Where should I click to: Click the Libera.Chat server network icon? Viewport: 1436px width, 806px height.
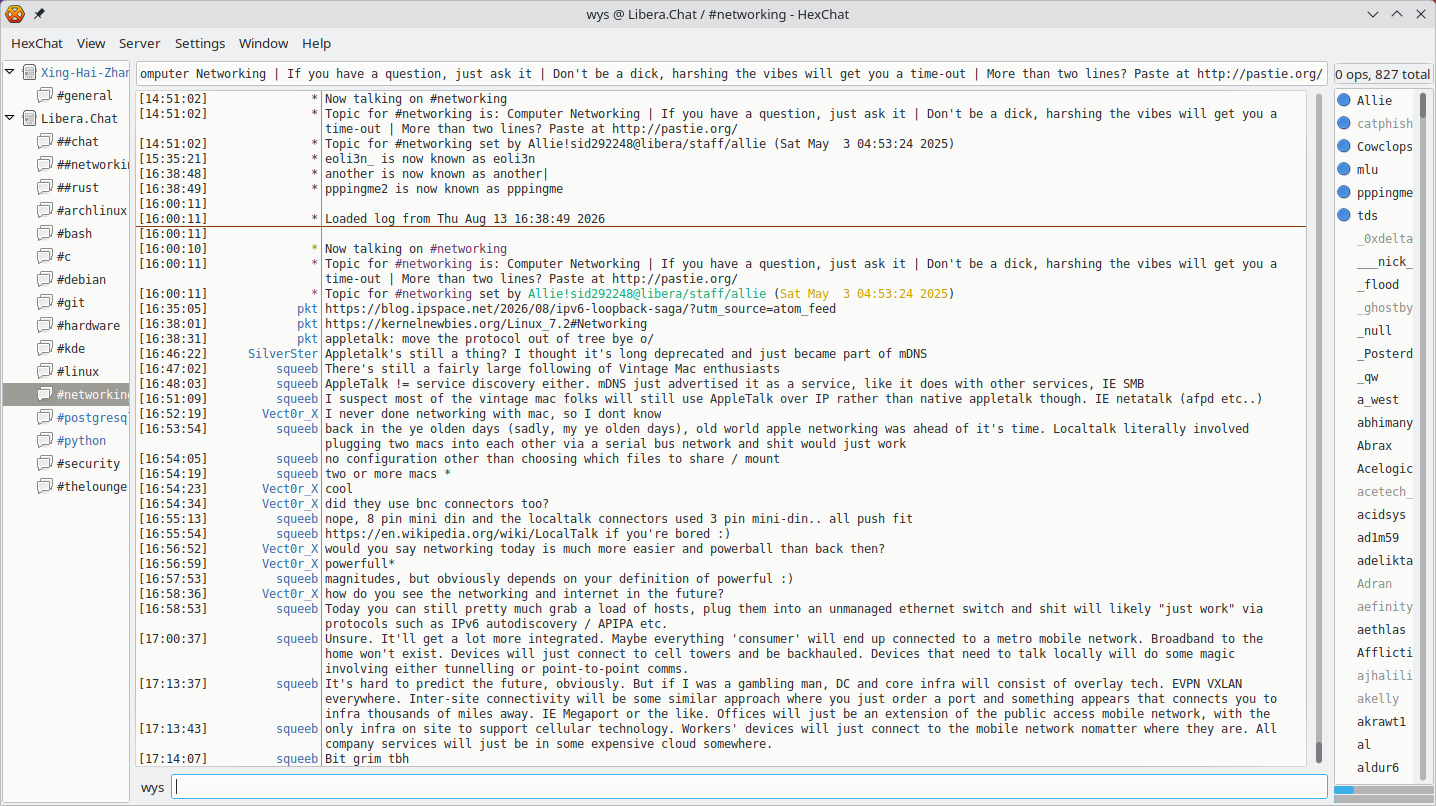click(29, 118)
